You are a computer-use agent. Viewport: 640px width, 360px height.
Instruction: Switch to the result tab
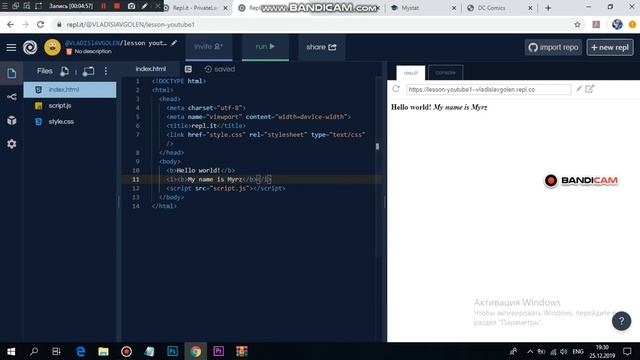pos(411,73)
